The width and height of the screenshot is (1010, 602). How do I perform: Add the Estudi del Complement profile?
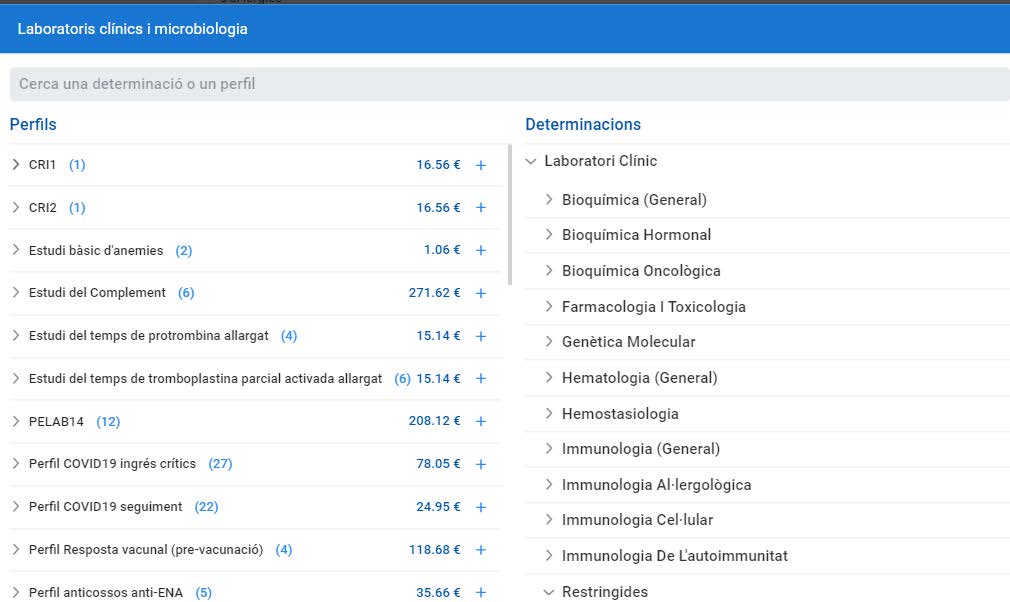pos(481,293)
